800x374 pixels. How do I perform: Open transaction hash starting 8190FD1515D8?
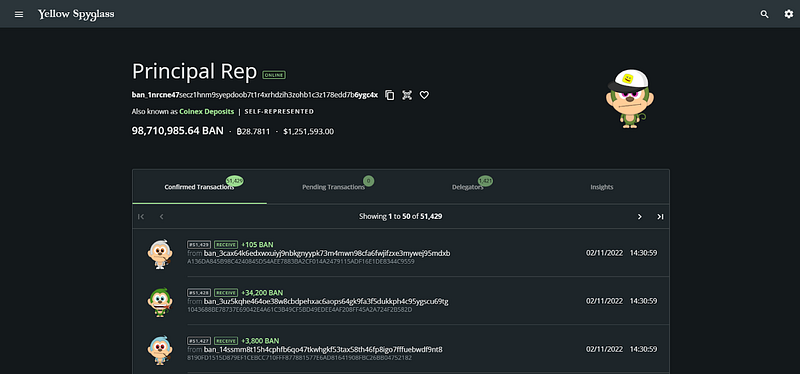point(299,358)
